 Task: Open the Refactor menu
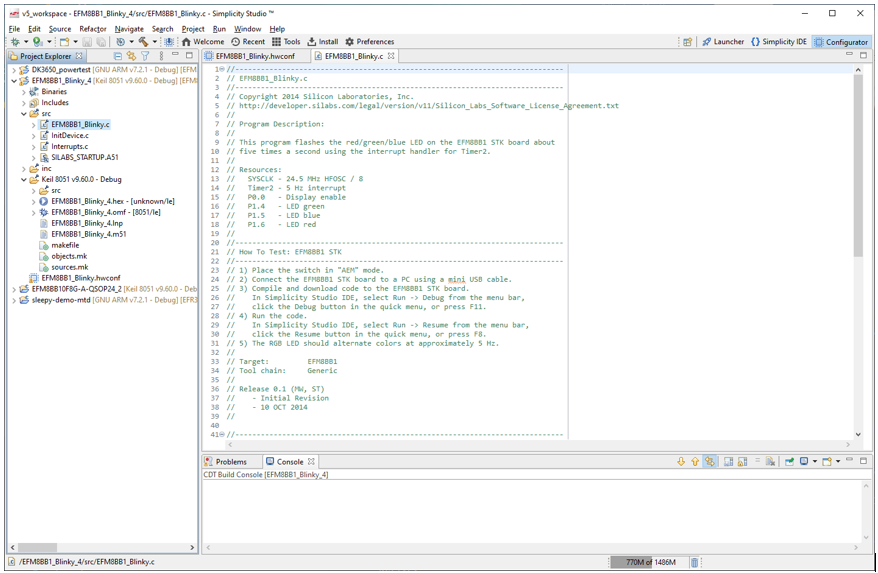[x=93, y=29]
